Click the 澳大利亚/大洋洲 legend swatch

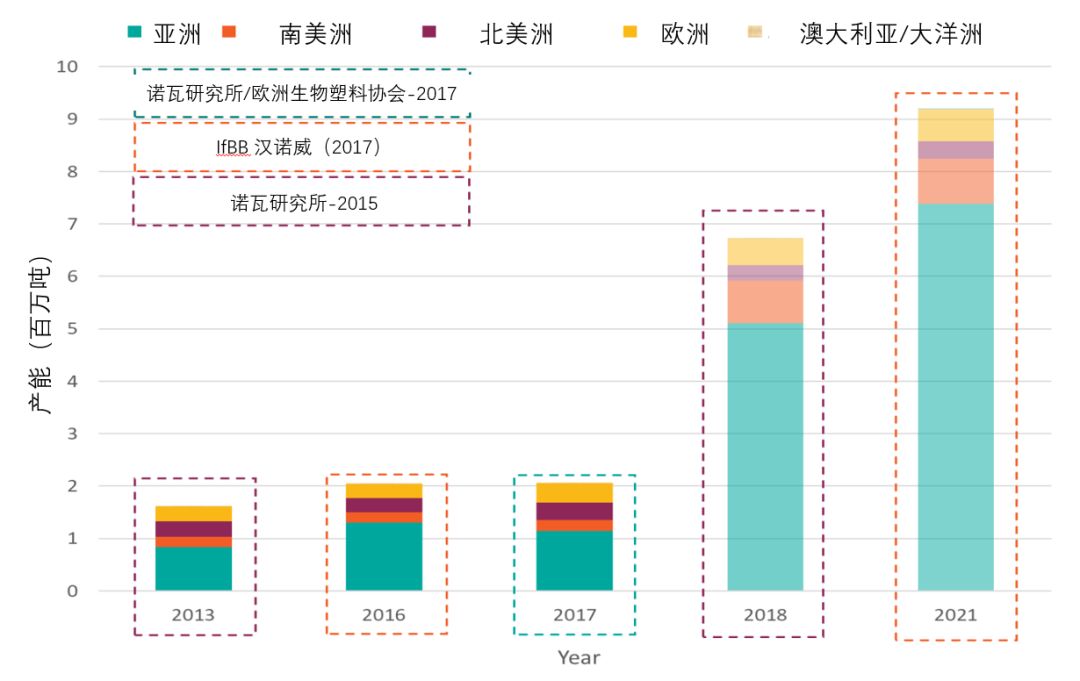click(x=755, y=33)
